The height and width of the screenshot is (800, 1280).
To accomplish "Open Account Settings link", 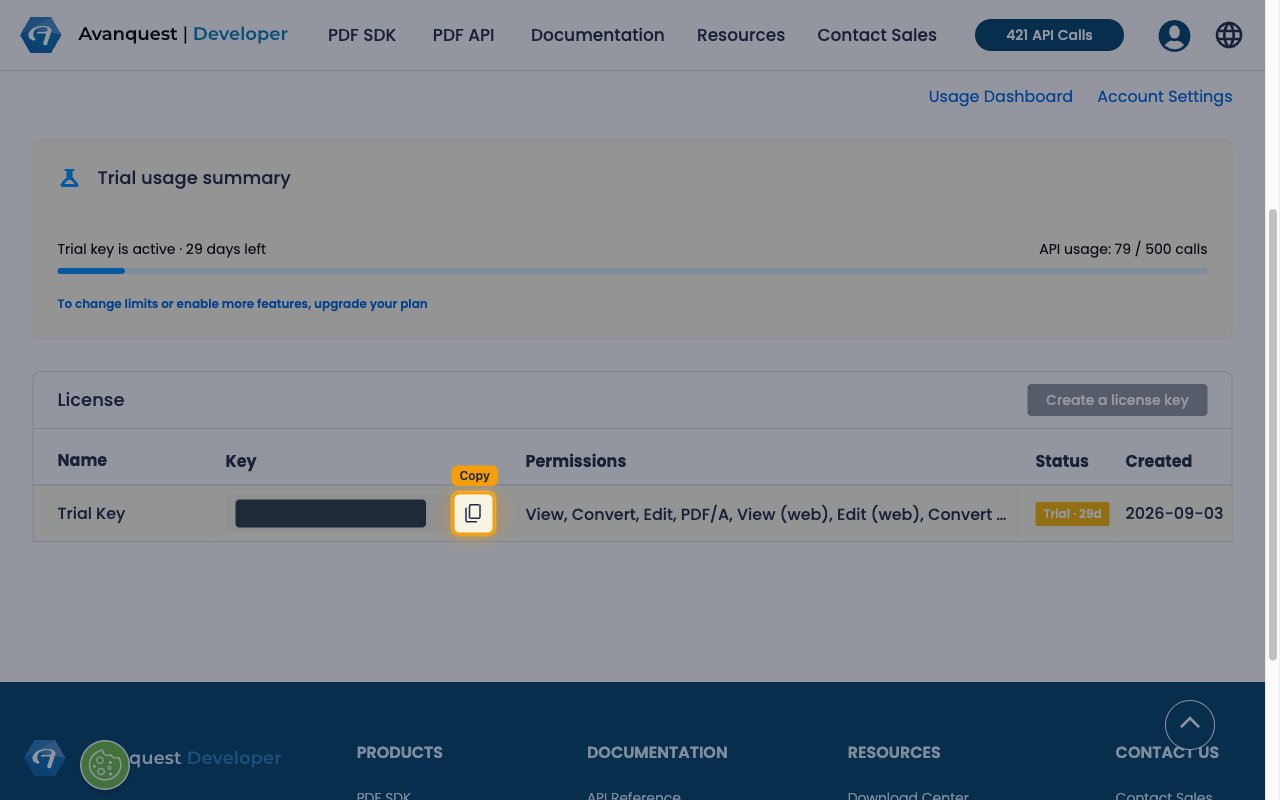I will [x=1164, y=96].
